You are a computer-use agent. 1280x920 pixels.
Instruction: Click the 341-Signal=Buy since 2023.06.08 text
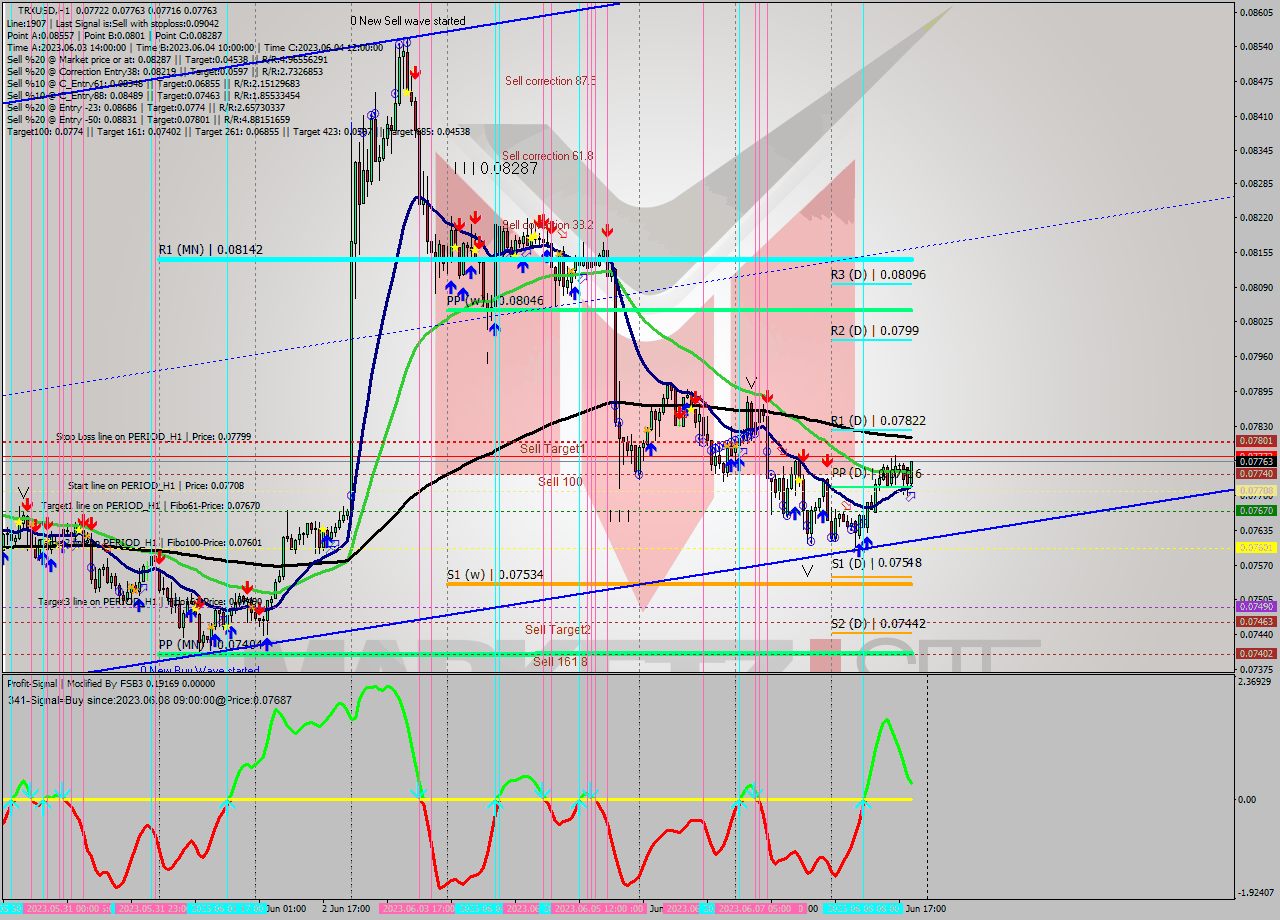pos(115,700)
